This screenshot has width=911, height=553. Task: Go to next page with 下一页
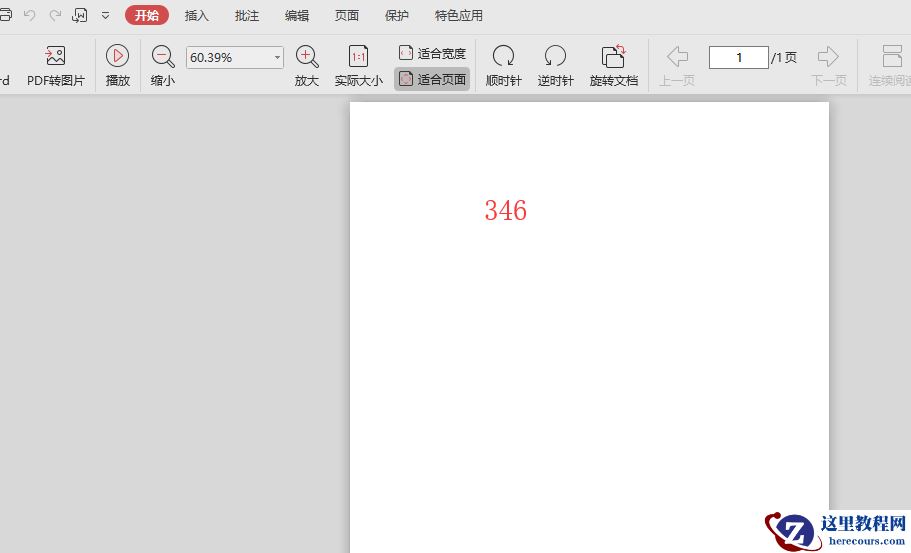click(x=828, y=66)
